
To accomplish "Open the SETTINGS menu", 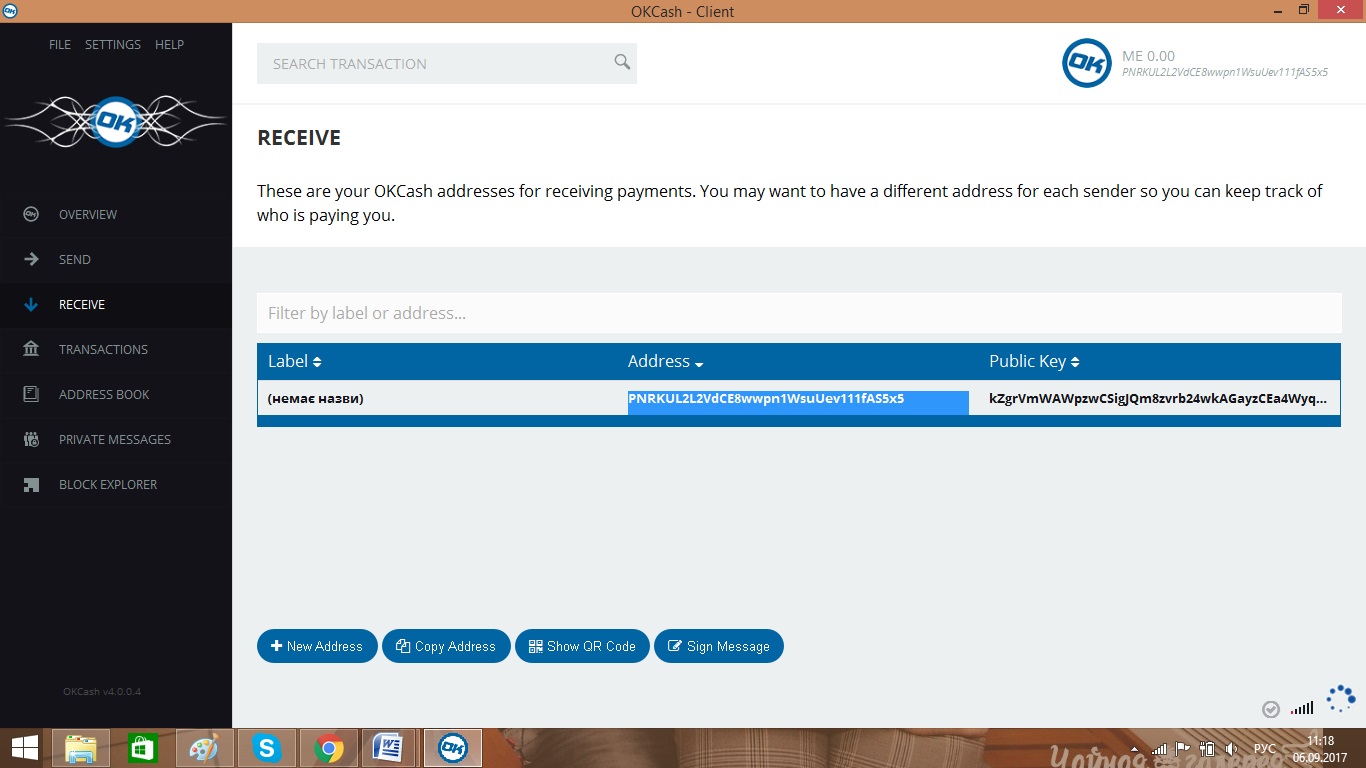I will tap(113, 45).
